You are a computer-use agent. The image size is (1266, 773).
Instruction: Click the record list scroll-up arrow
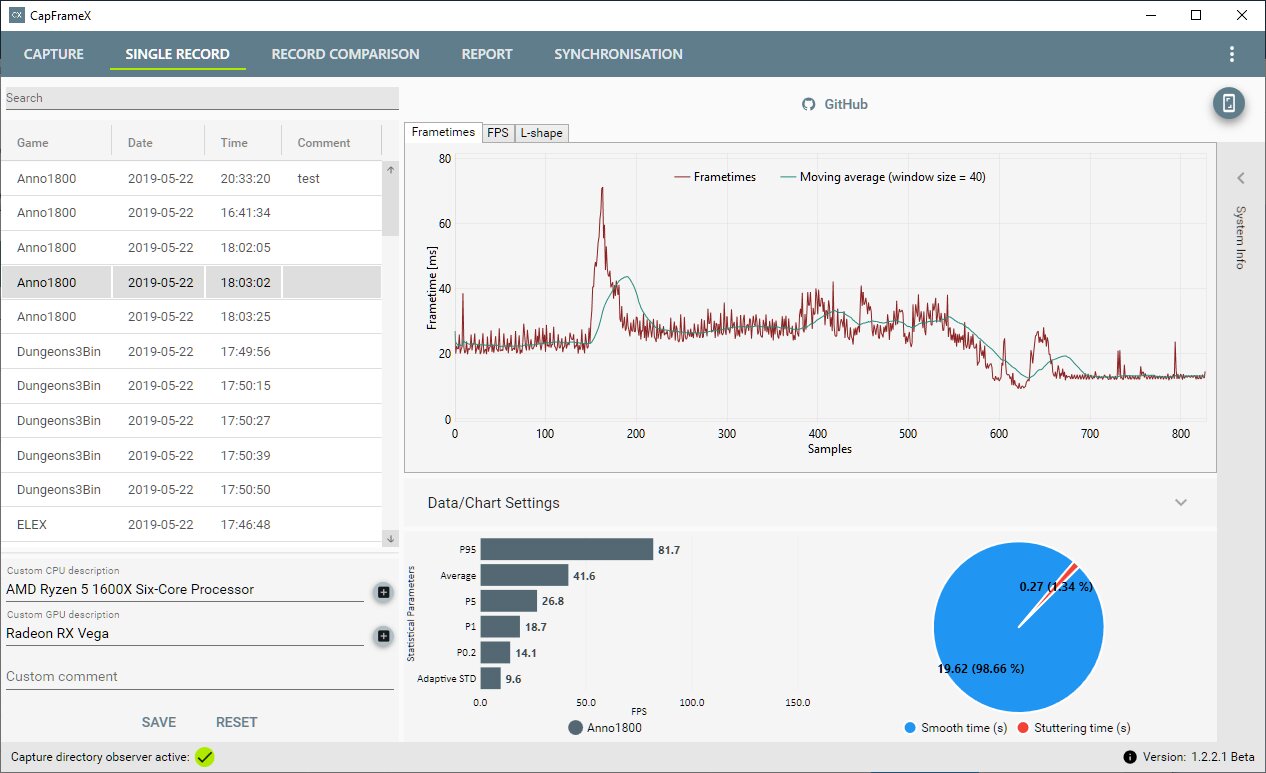(x=390, y=170)
